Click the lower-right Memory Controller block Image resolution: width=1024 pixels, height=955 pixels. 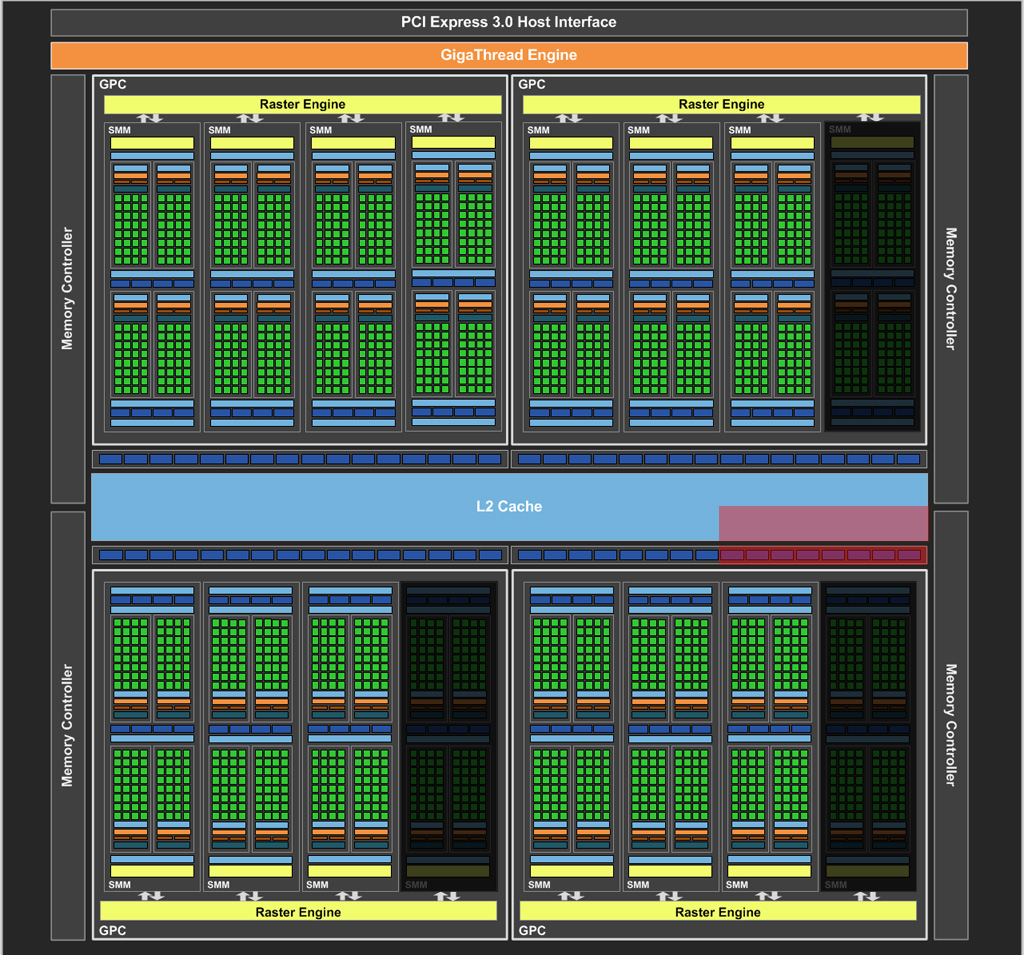pyautogui.click(x=950, y=725)
